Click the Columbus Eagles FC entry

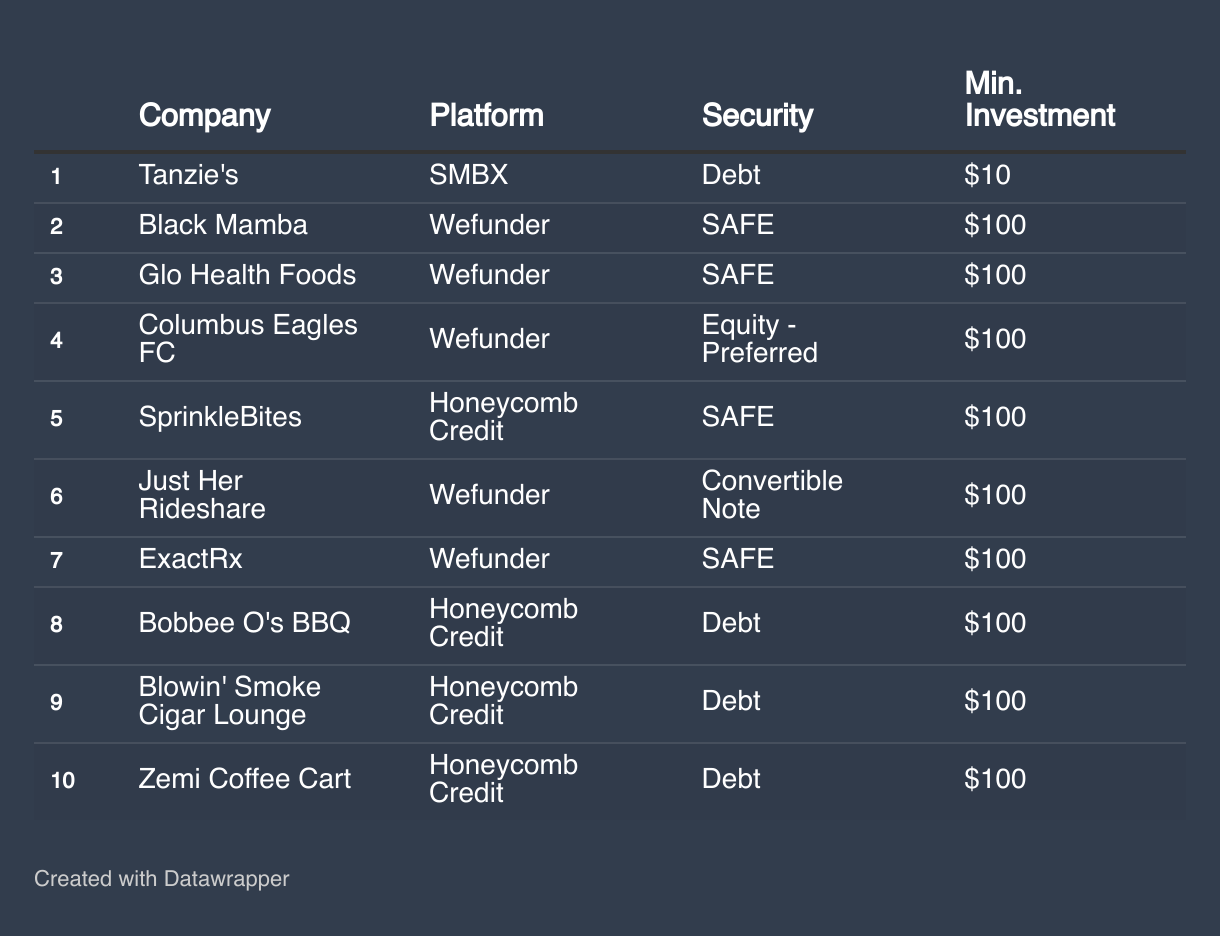point(247,339)
